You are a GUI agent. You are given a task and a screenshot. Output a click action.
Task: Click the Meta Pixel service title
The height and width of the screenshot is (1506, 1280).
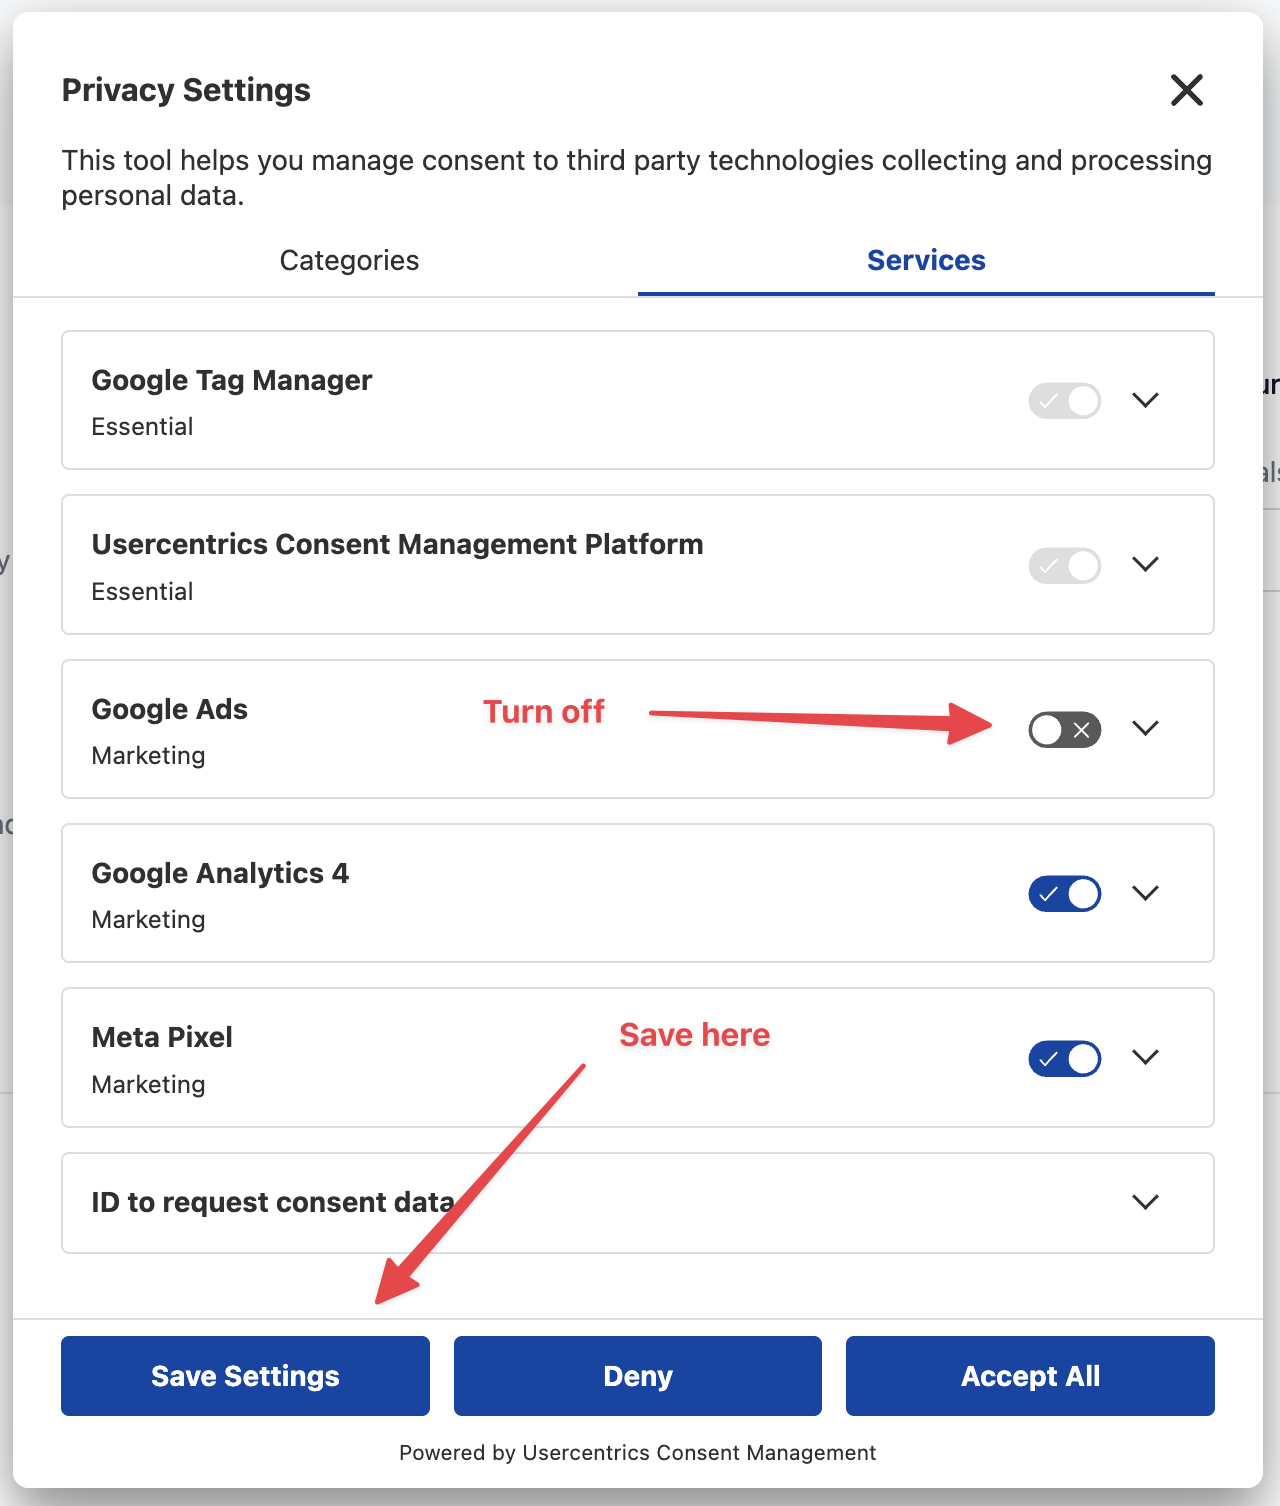click(162, 1038)
